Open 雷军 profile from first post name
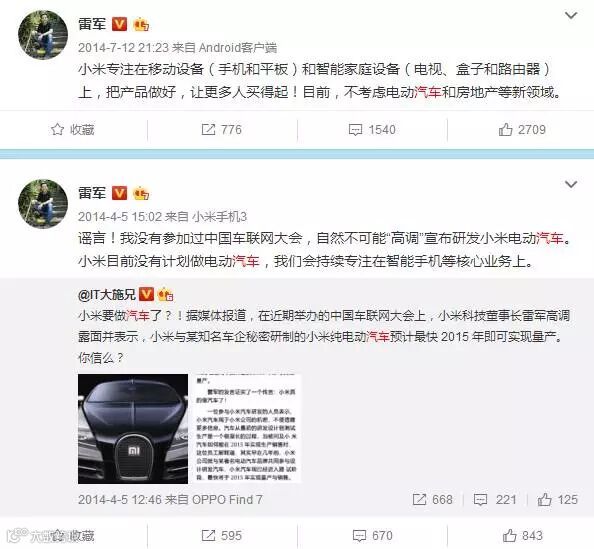Viewport: 594px width, 549px height. pos(92,24)
